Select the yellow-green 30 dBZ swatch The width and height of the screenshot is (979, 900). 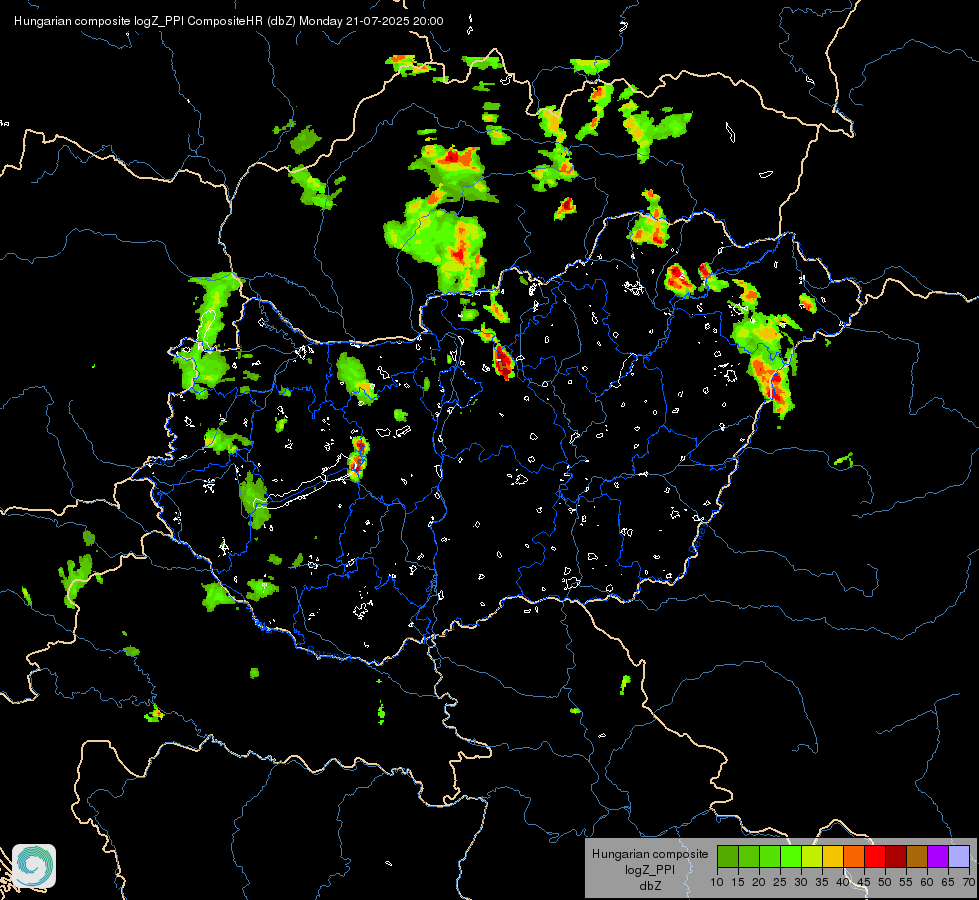point(812,856)
